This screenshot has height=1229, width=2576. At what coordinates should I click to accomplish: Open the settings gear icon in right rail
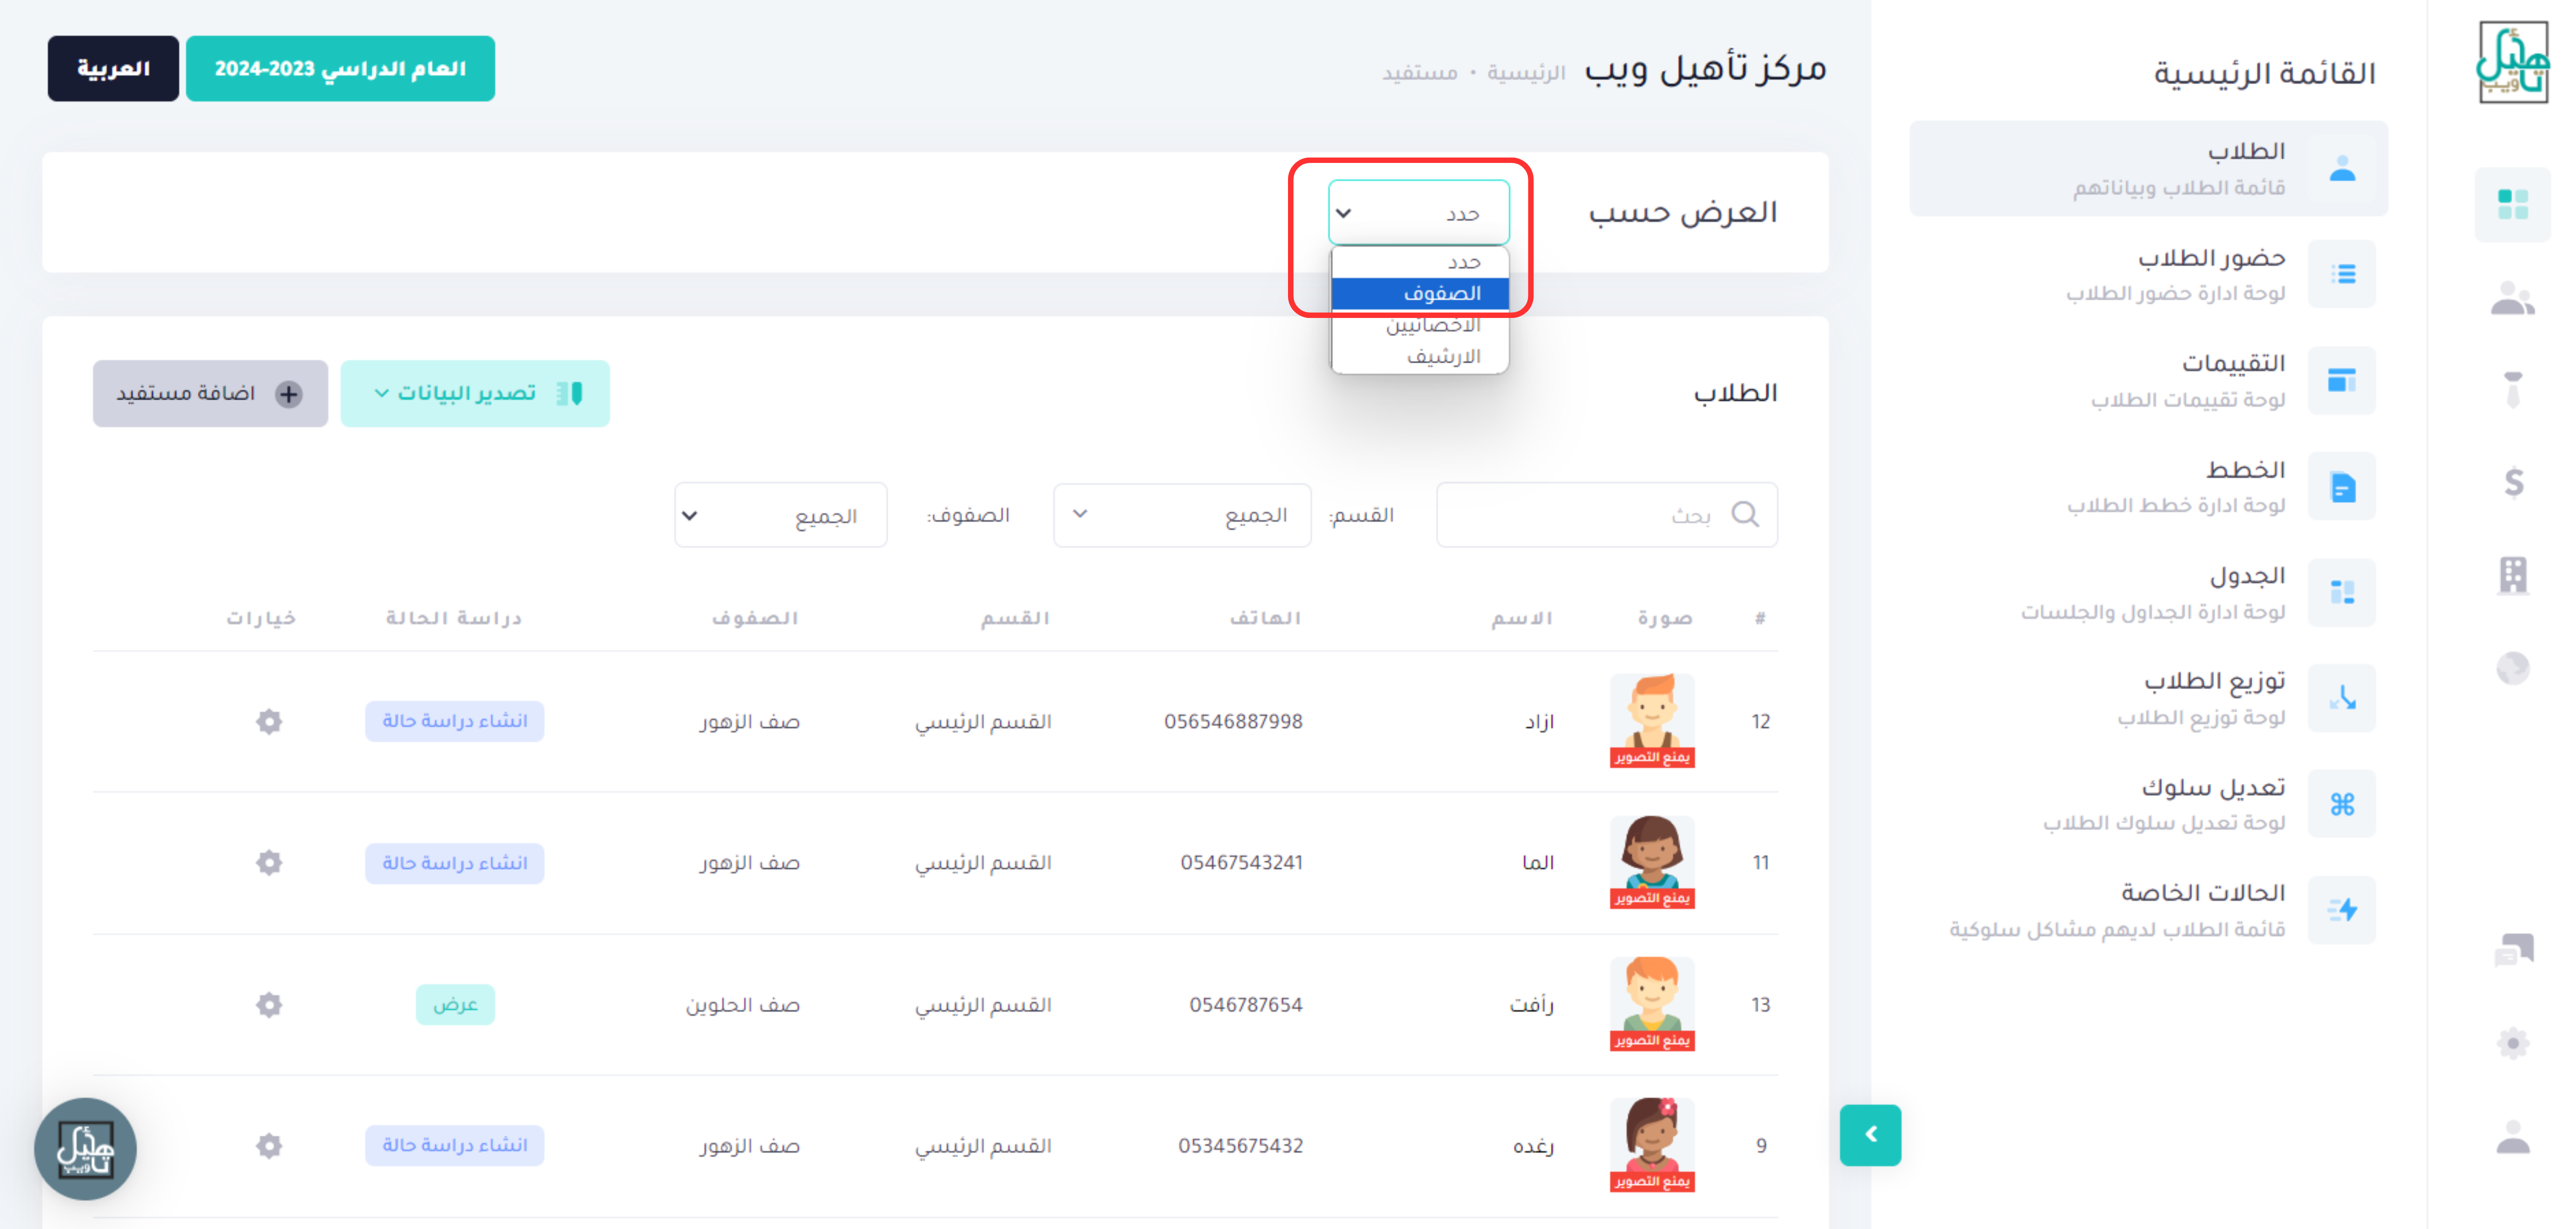pyautogui.click(x=2513, y=1043)
